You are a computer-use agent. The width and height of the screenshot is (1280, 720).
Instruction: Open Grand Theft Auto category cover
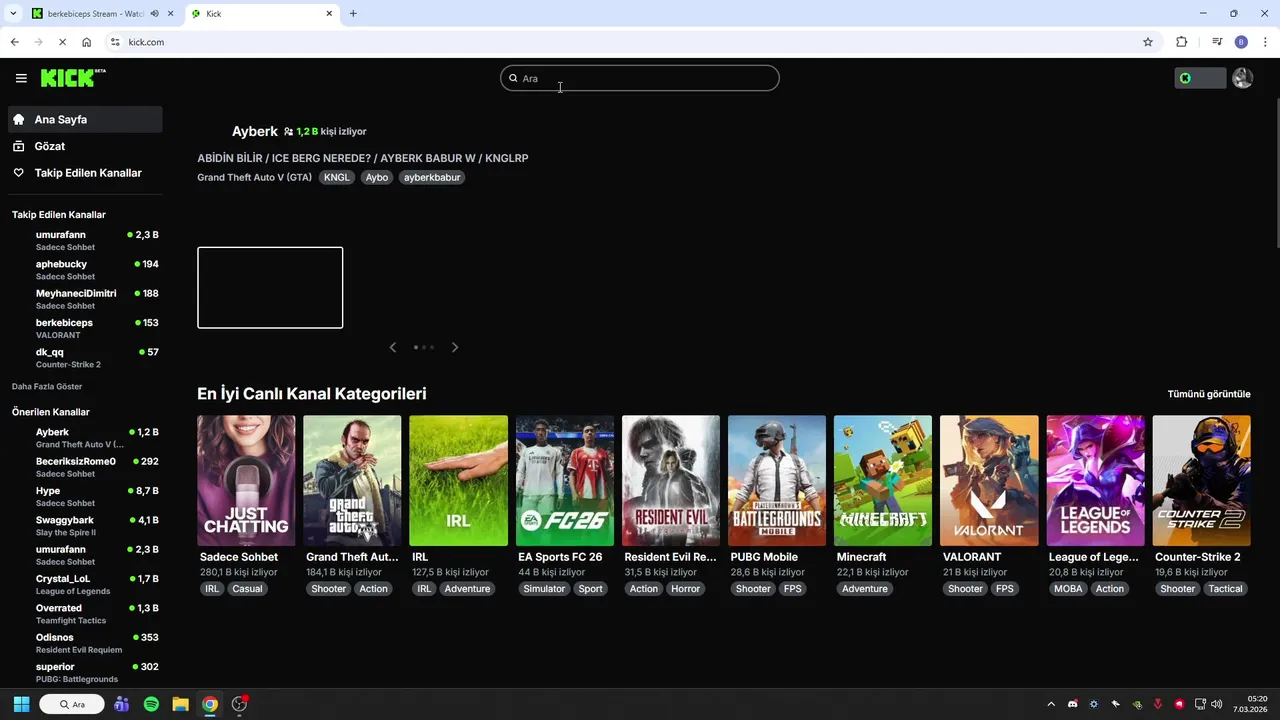(x=352, y=481)
